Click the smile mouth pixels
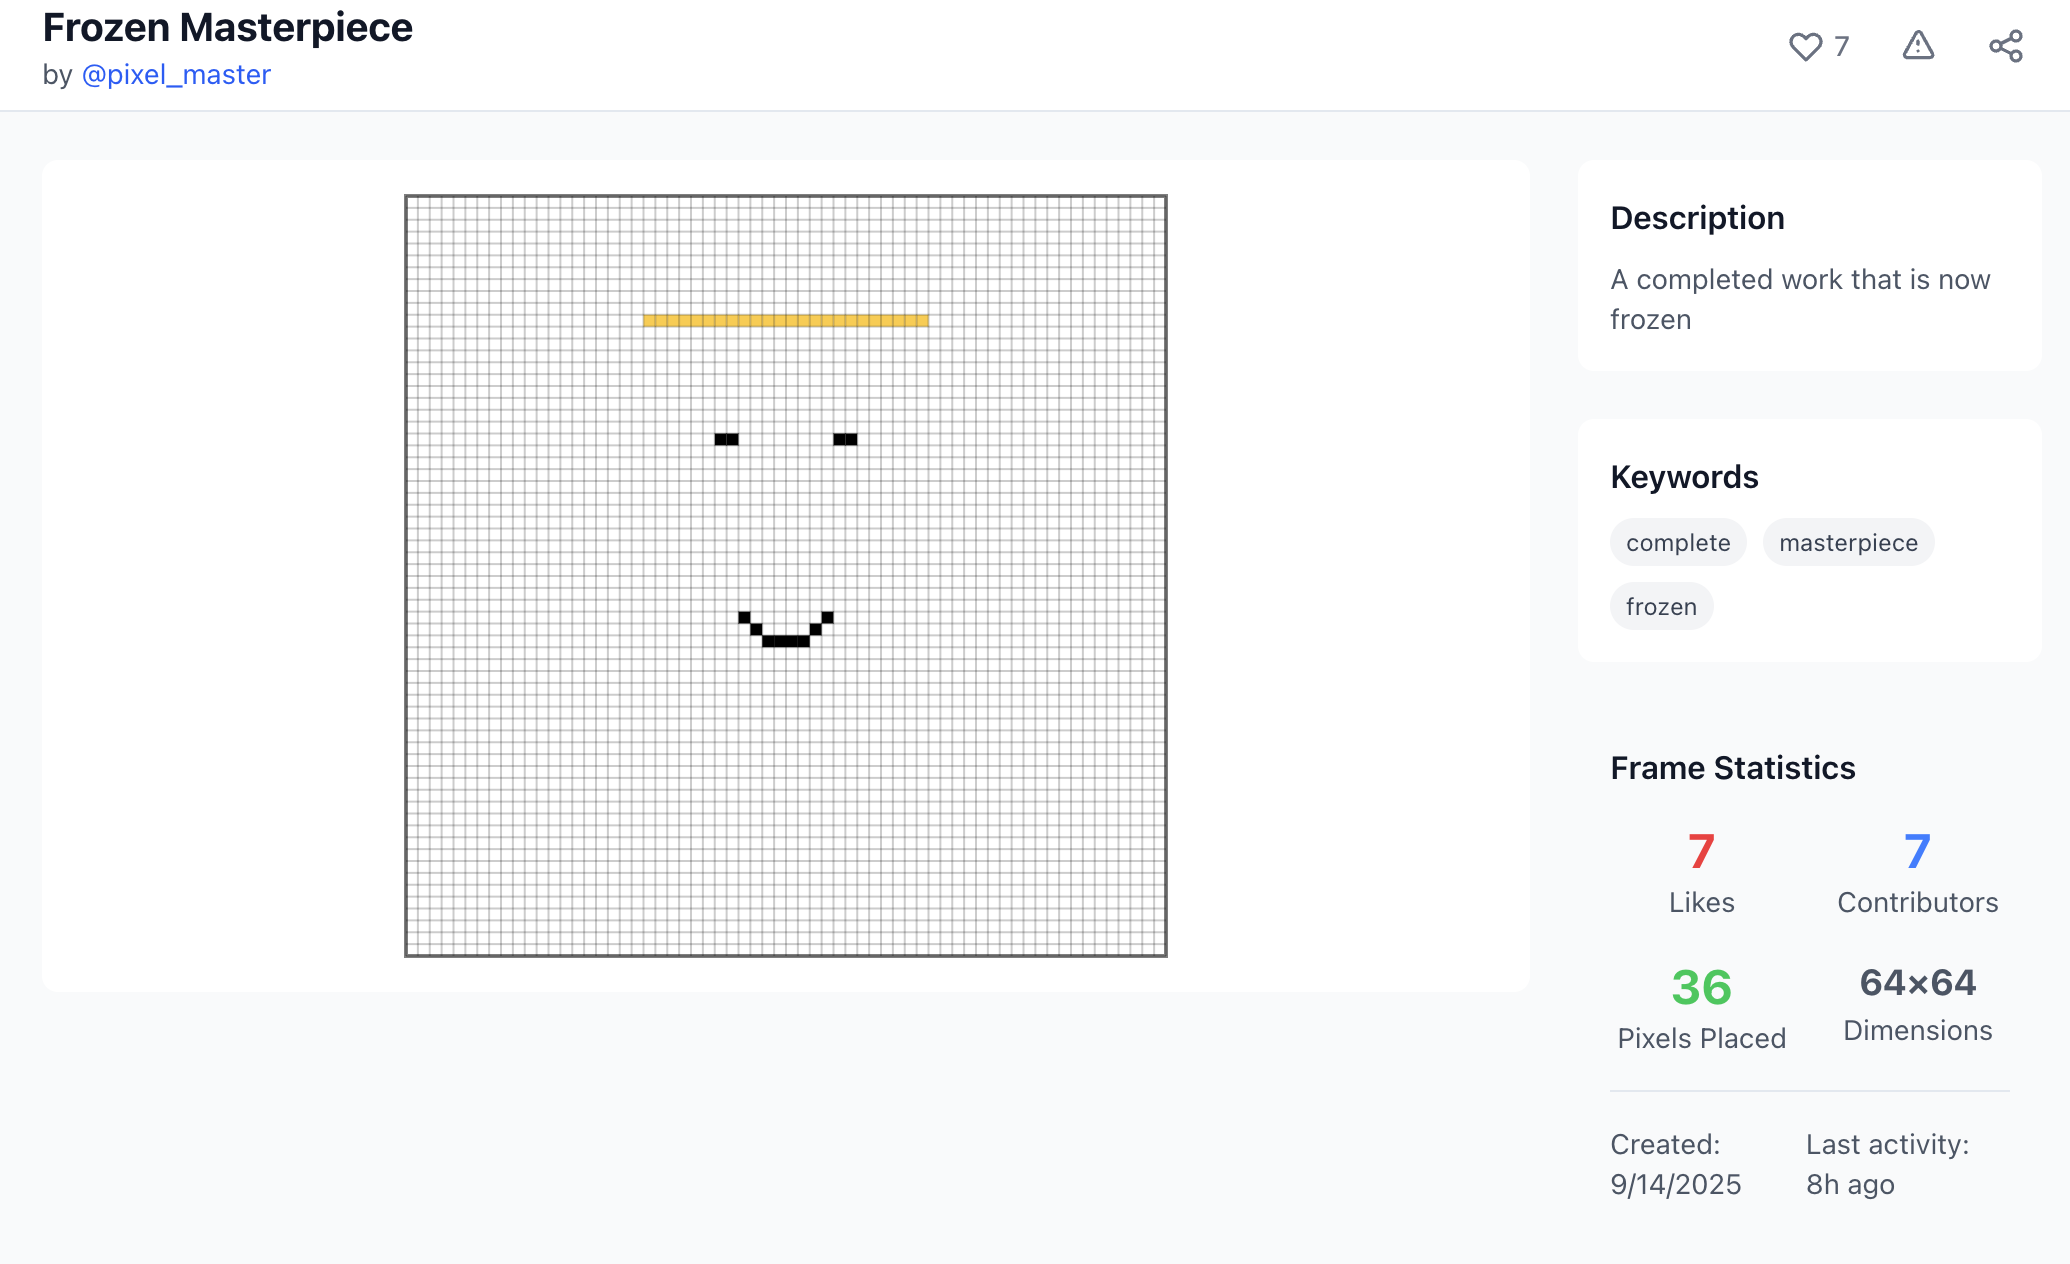 [785, 640]
